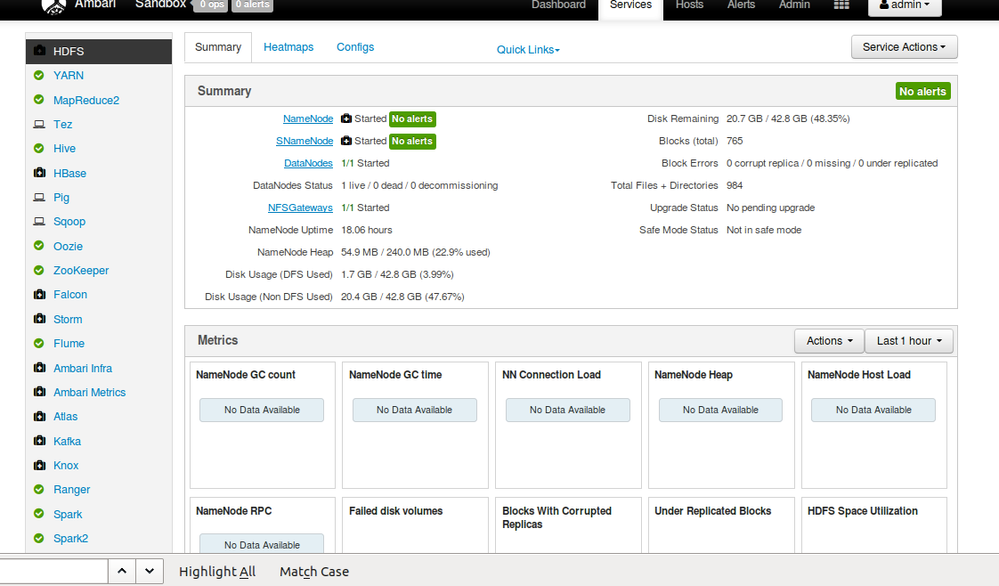Open the Hosts menu item
Image resolution: width=999 pixels, height=586 pixels.
coord(689,5)
